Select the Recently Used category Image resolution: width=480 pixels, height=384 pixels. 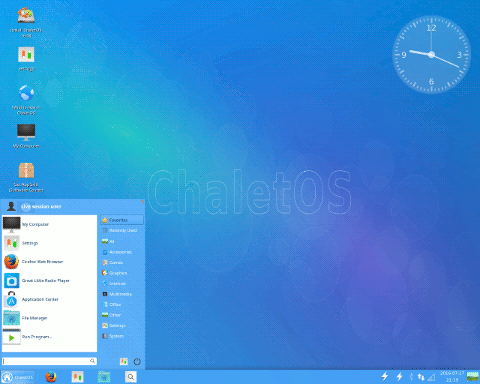(122, 230)
